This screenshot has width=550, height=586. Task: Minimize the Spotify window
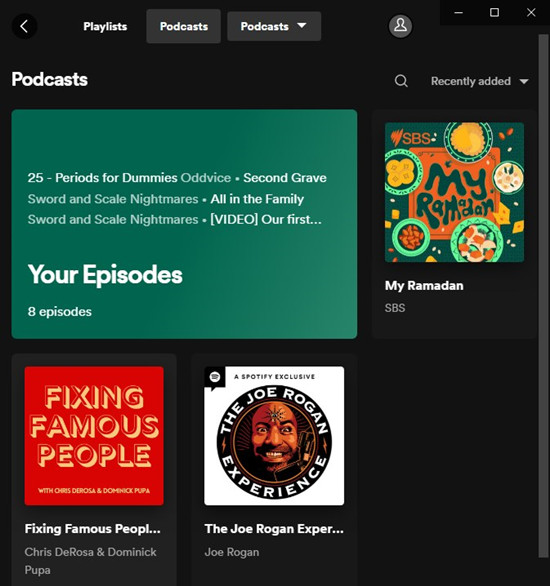tap(458, 12)
